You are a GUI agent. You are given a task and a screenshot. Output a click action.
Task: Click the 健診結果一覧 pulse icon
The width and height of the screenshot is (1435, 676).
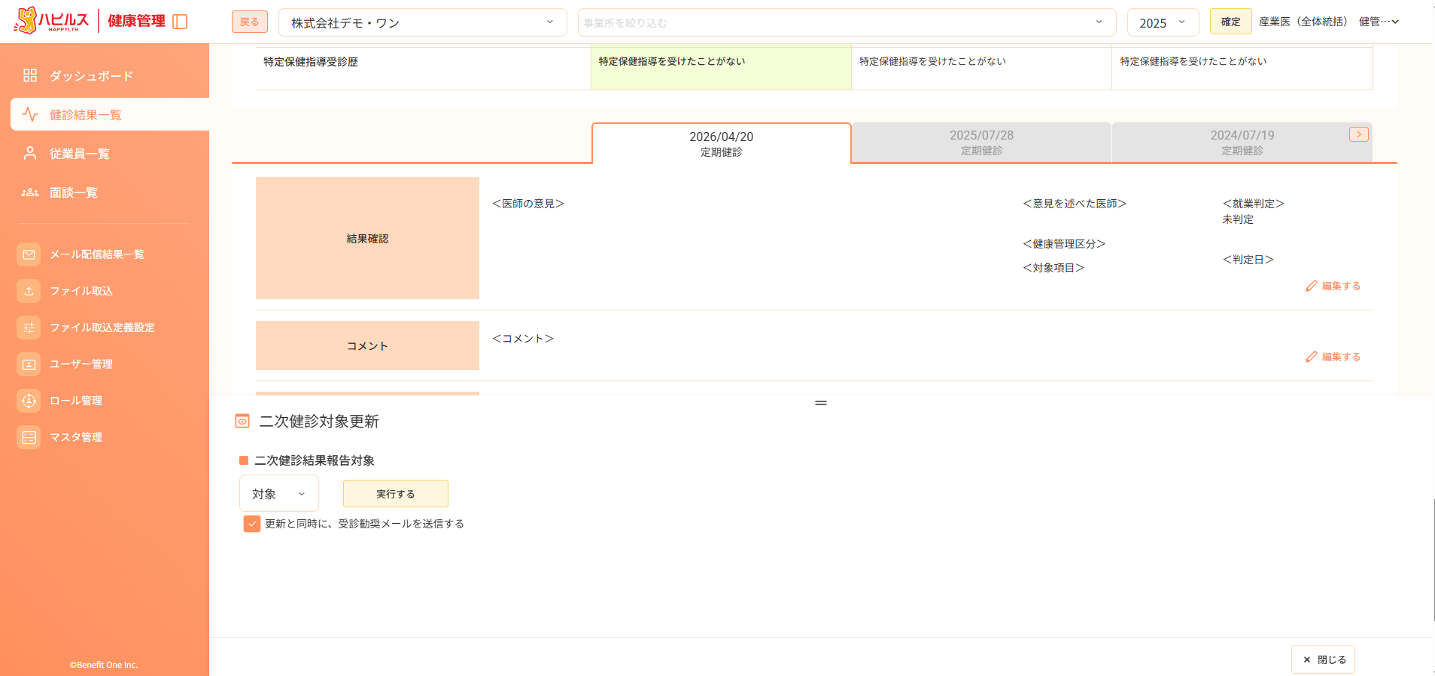[30, 115]
